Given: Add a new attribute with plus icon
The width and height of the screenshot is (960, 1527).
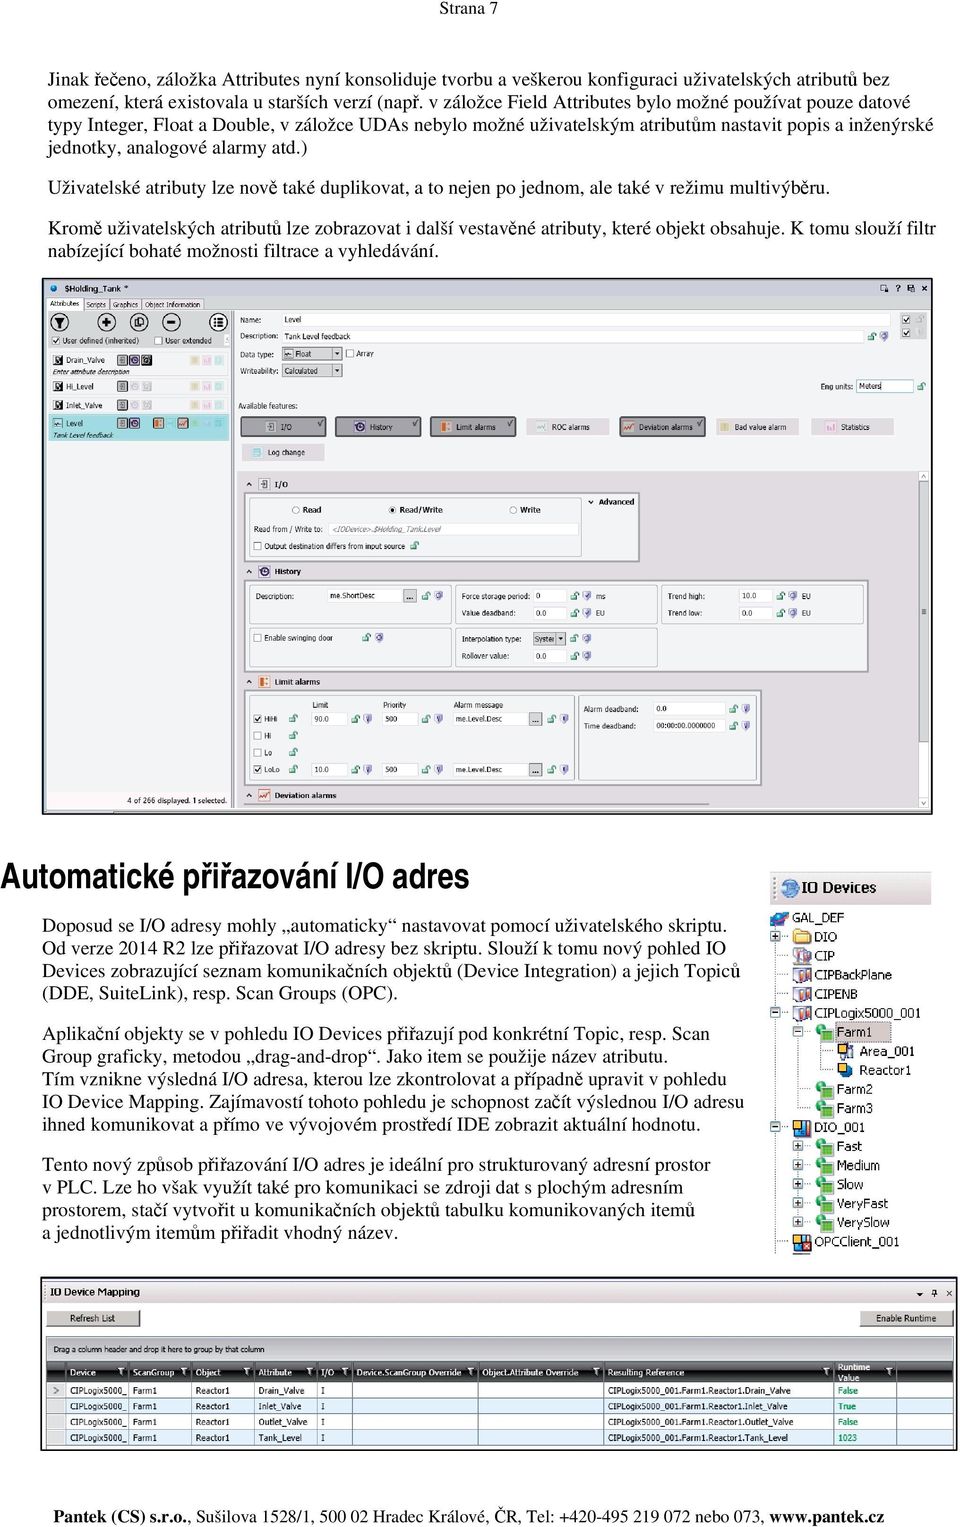Looking at the screenshot, I should click(x=106, y=322).
